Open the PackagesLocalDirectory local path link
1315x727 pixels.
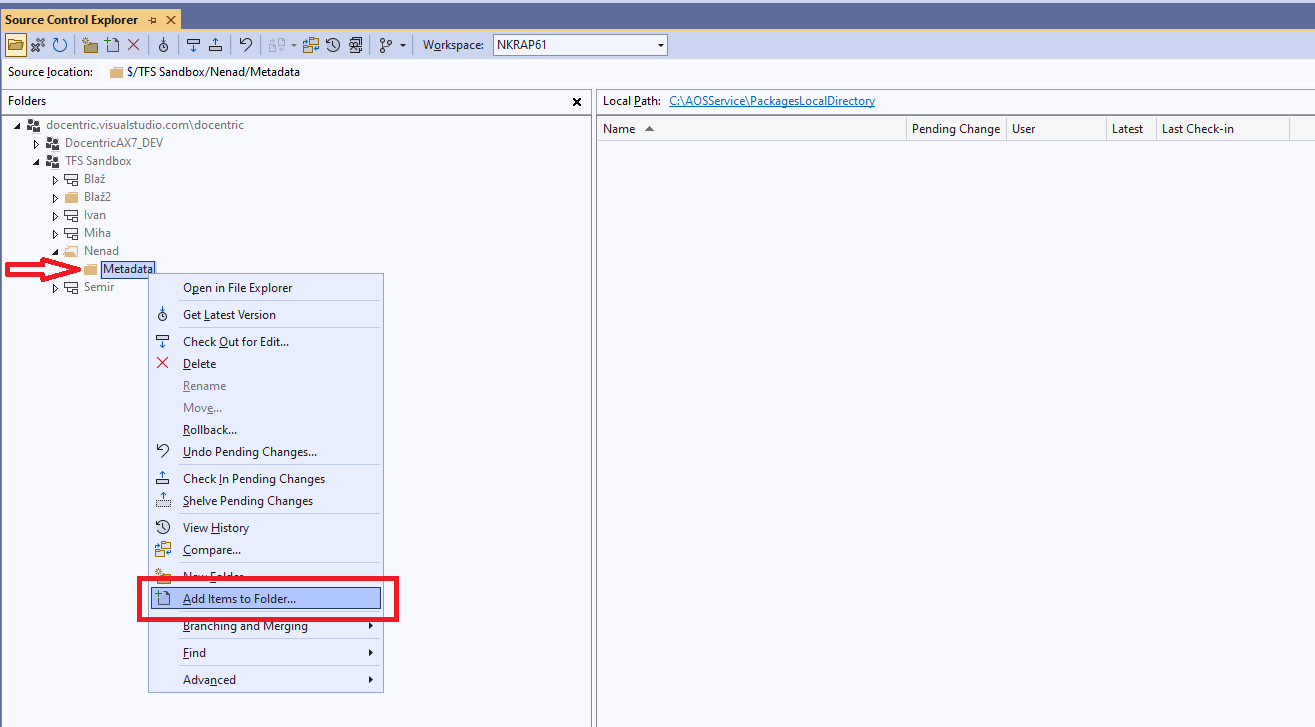(x=772, y=101)
